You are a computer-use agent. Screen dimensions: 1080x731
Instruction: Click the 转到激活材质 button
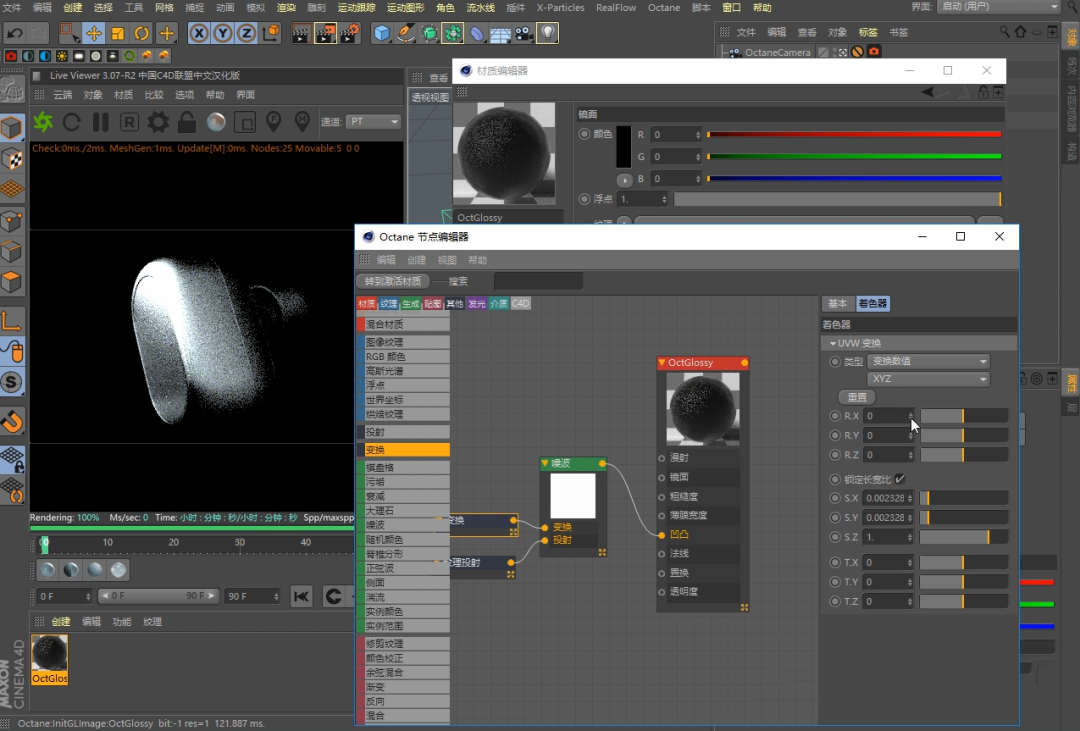click(x=393, y=281)
